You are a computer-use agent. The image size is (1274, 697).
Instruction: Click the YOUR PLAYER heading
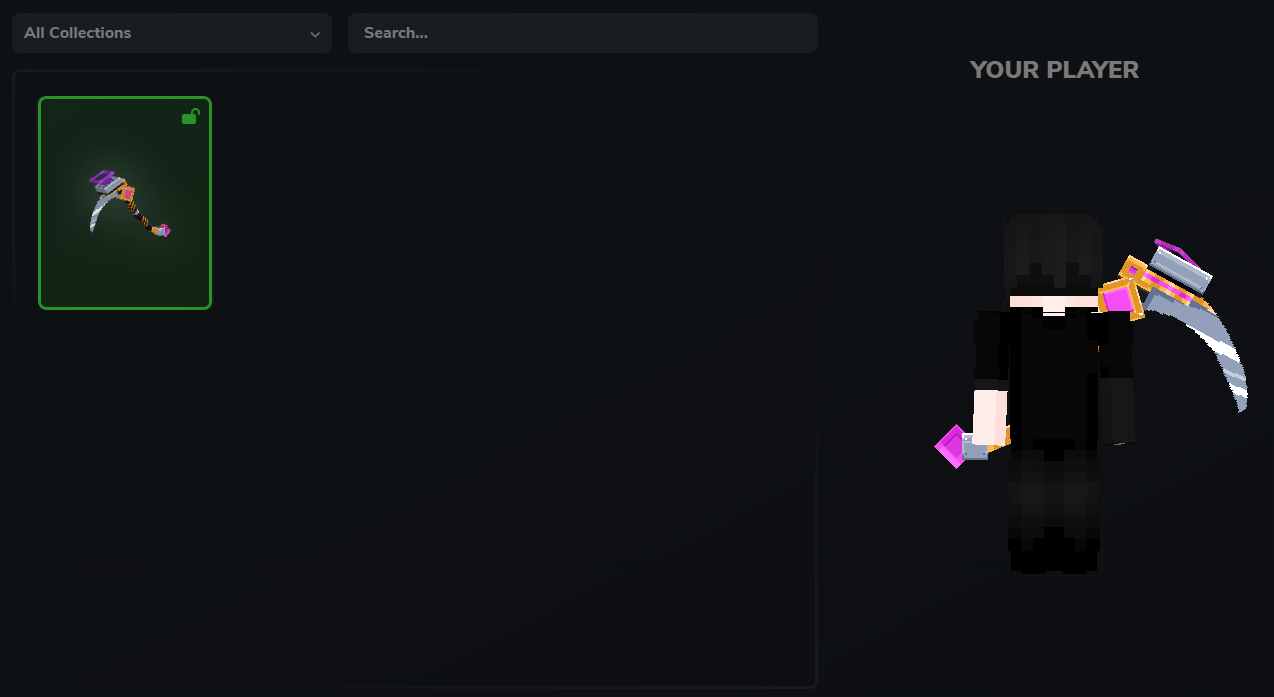(1054, 70)
